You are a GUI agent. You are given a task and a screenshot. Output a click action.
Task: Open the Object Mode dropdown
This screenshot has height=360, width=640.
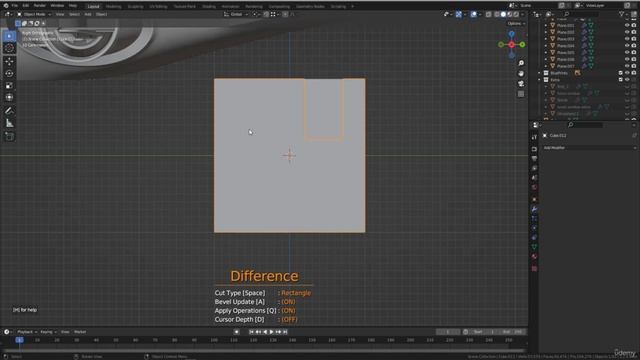click(x=34, y=14)
